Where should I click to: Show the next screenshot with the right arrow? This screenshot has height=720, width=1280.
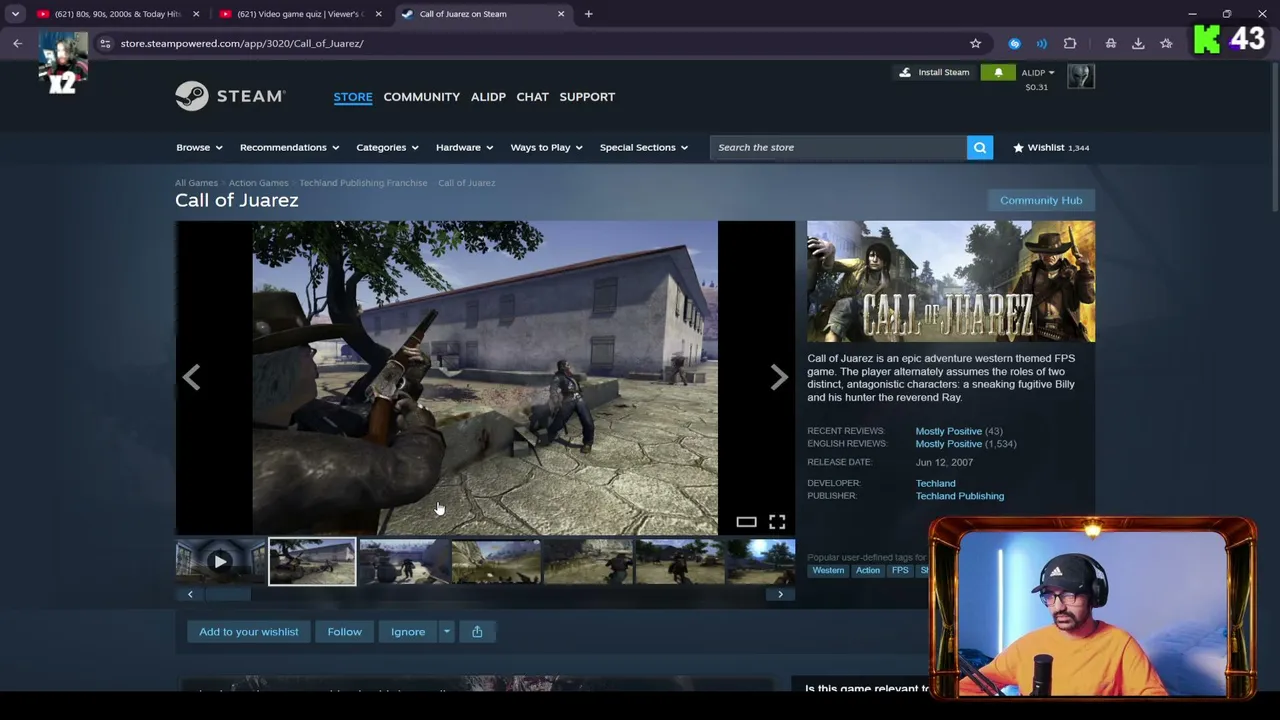(779, 377)
